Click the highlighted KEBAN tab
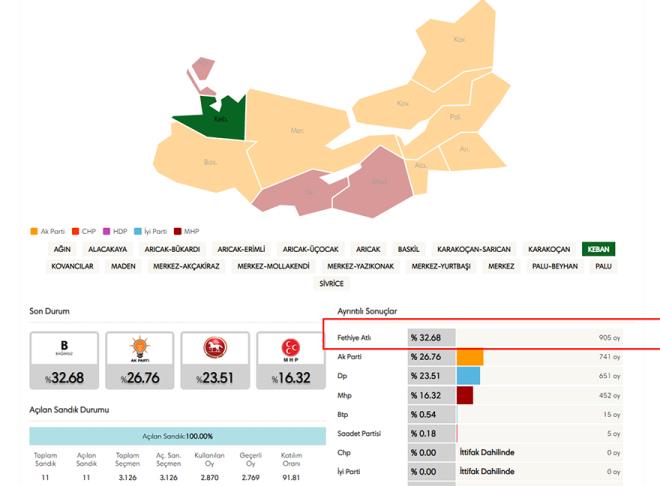This screenshot has width=660, height=486. (x=599, y=249)
